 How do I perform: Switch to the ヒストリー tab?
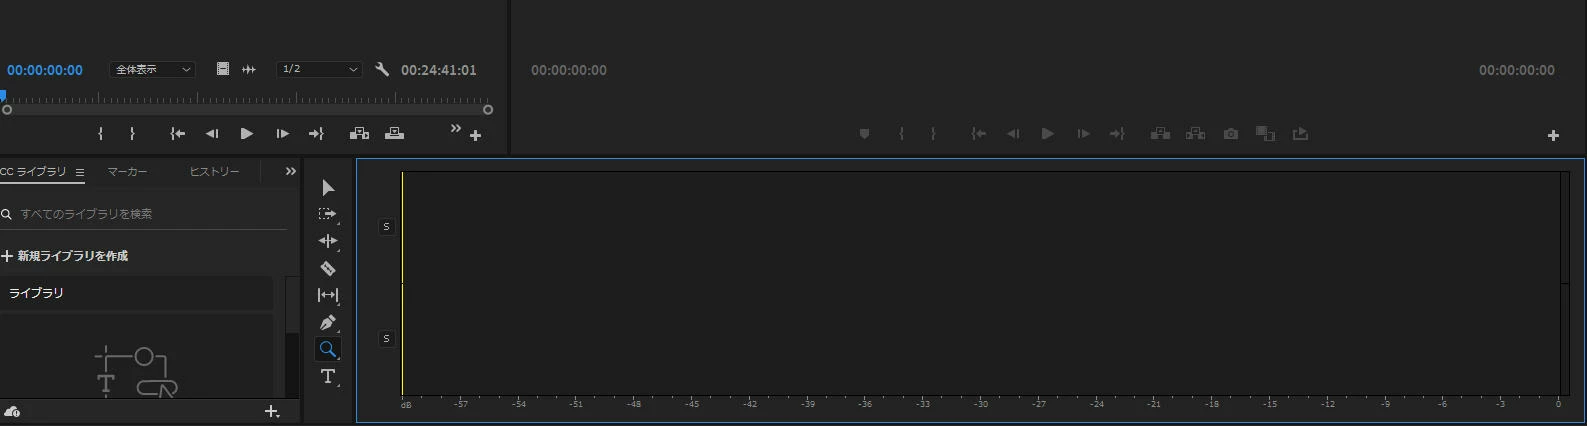pyautogui.click(x=214, y=172)
